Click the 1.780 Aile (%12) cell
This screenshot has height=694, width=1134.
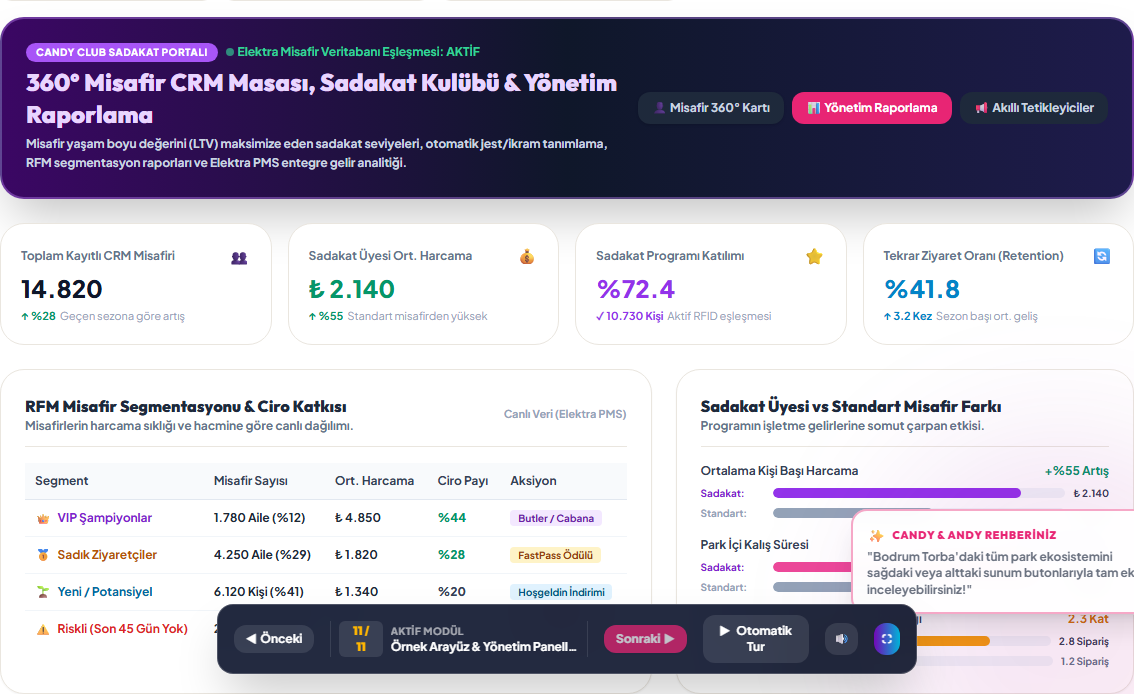(x=259, y=518)
